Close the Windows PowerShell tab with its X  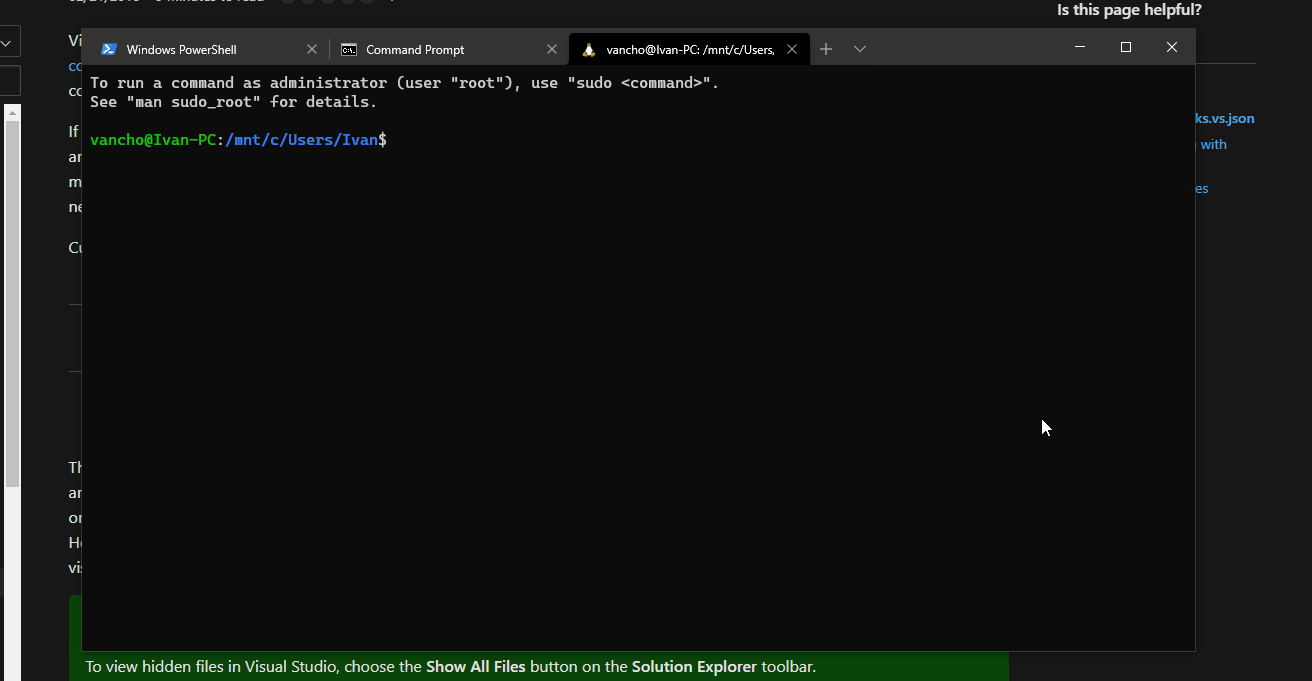point(311,48)
